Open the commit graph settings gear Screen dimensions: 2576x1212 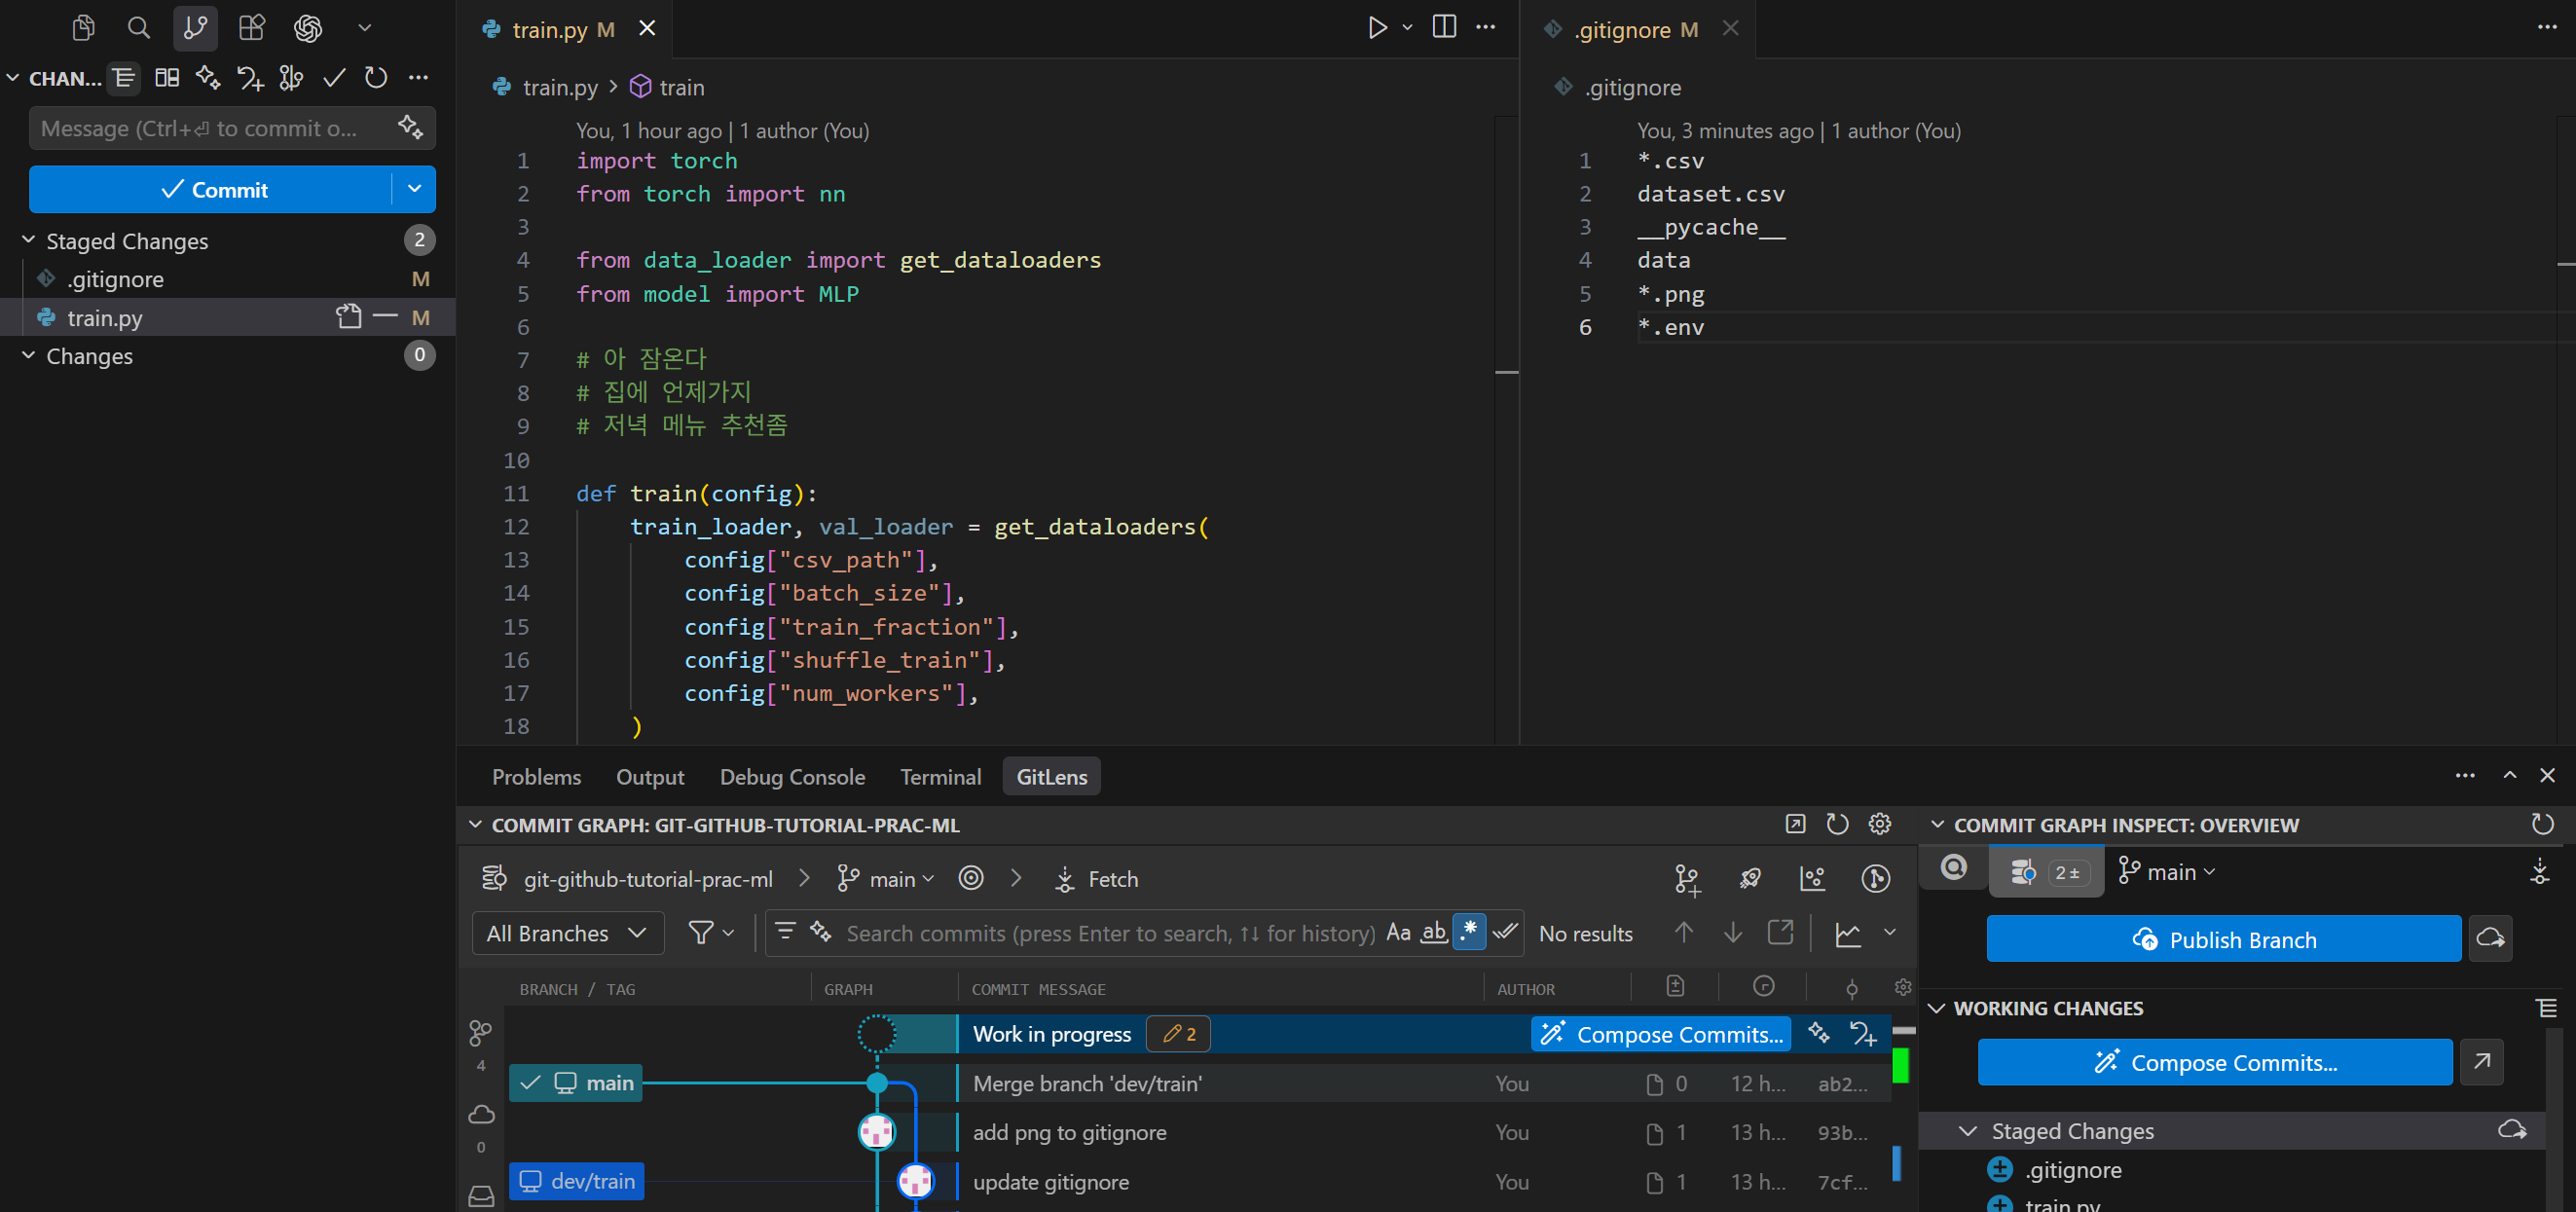tap(1879, 824)
